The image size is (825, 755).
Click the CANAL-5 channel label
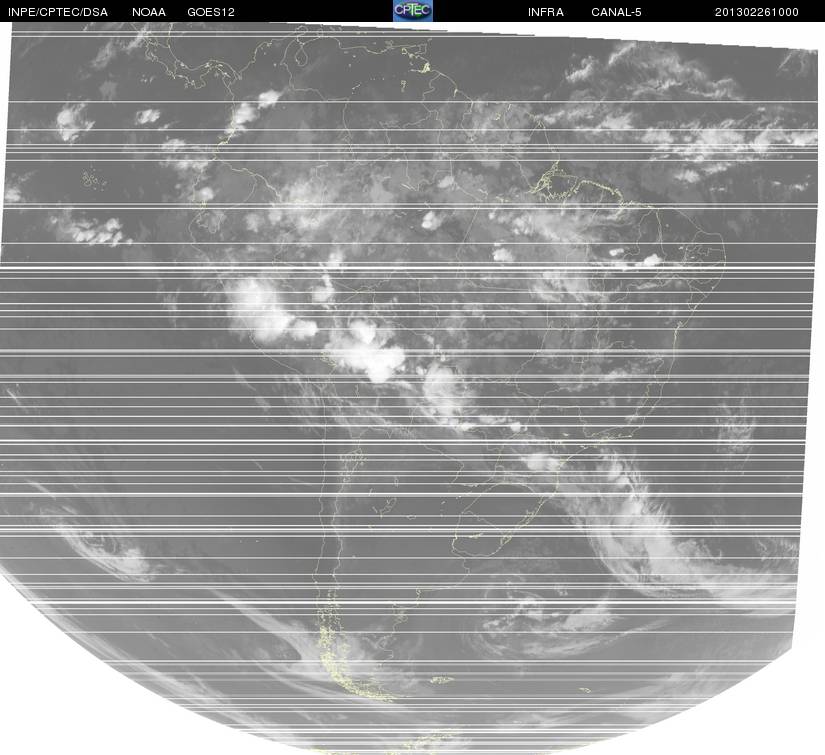[x=616, y=12]
